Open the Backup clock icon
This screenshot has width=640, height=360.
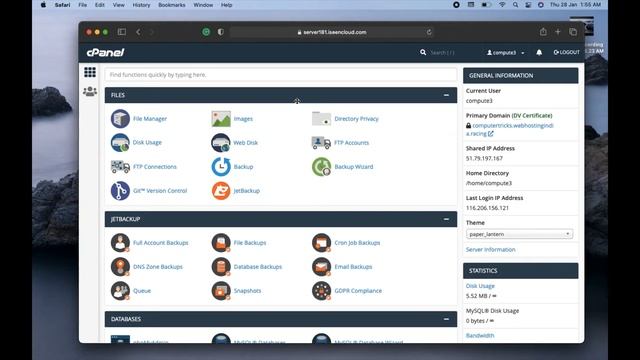(x=221, y=167)
